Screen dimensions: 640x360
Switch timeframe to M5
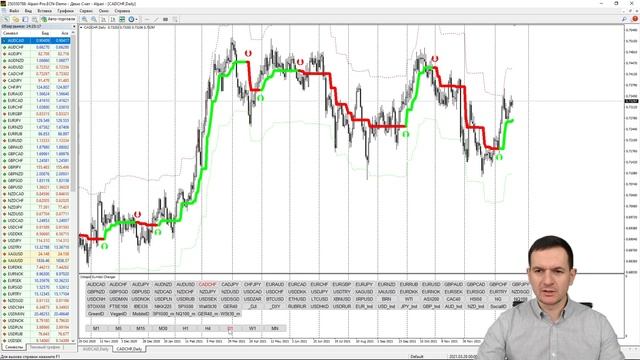[118, 328]
